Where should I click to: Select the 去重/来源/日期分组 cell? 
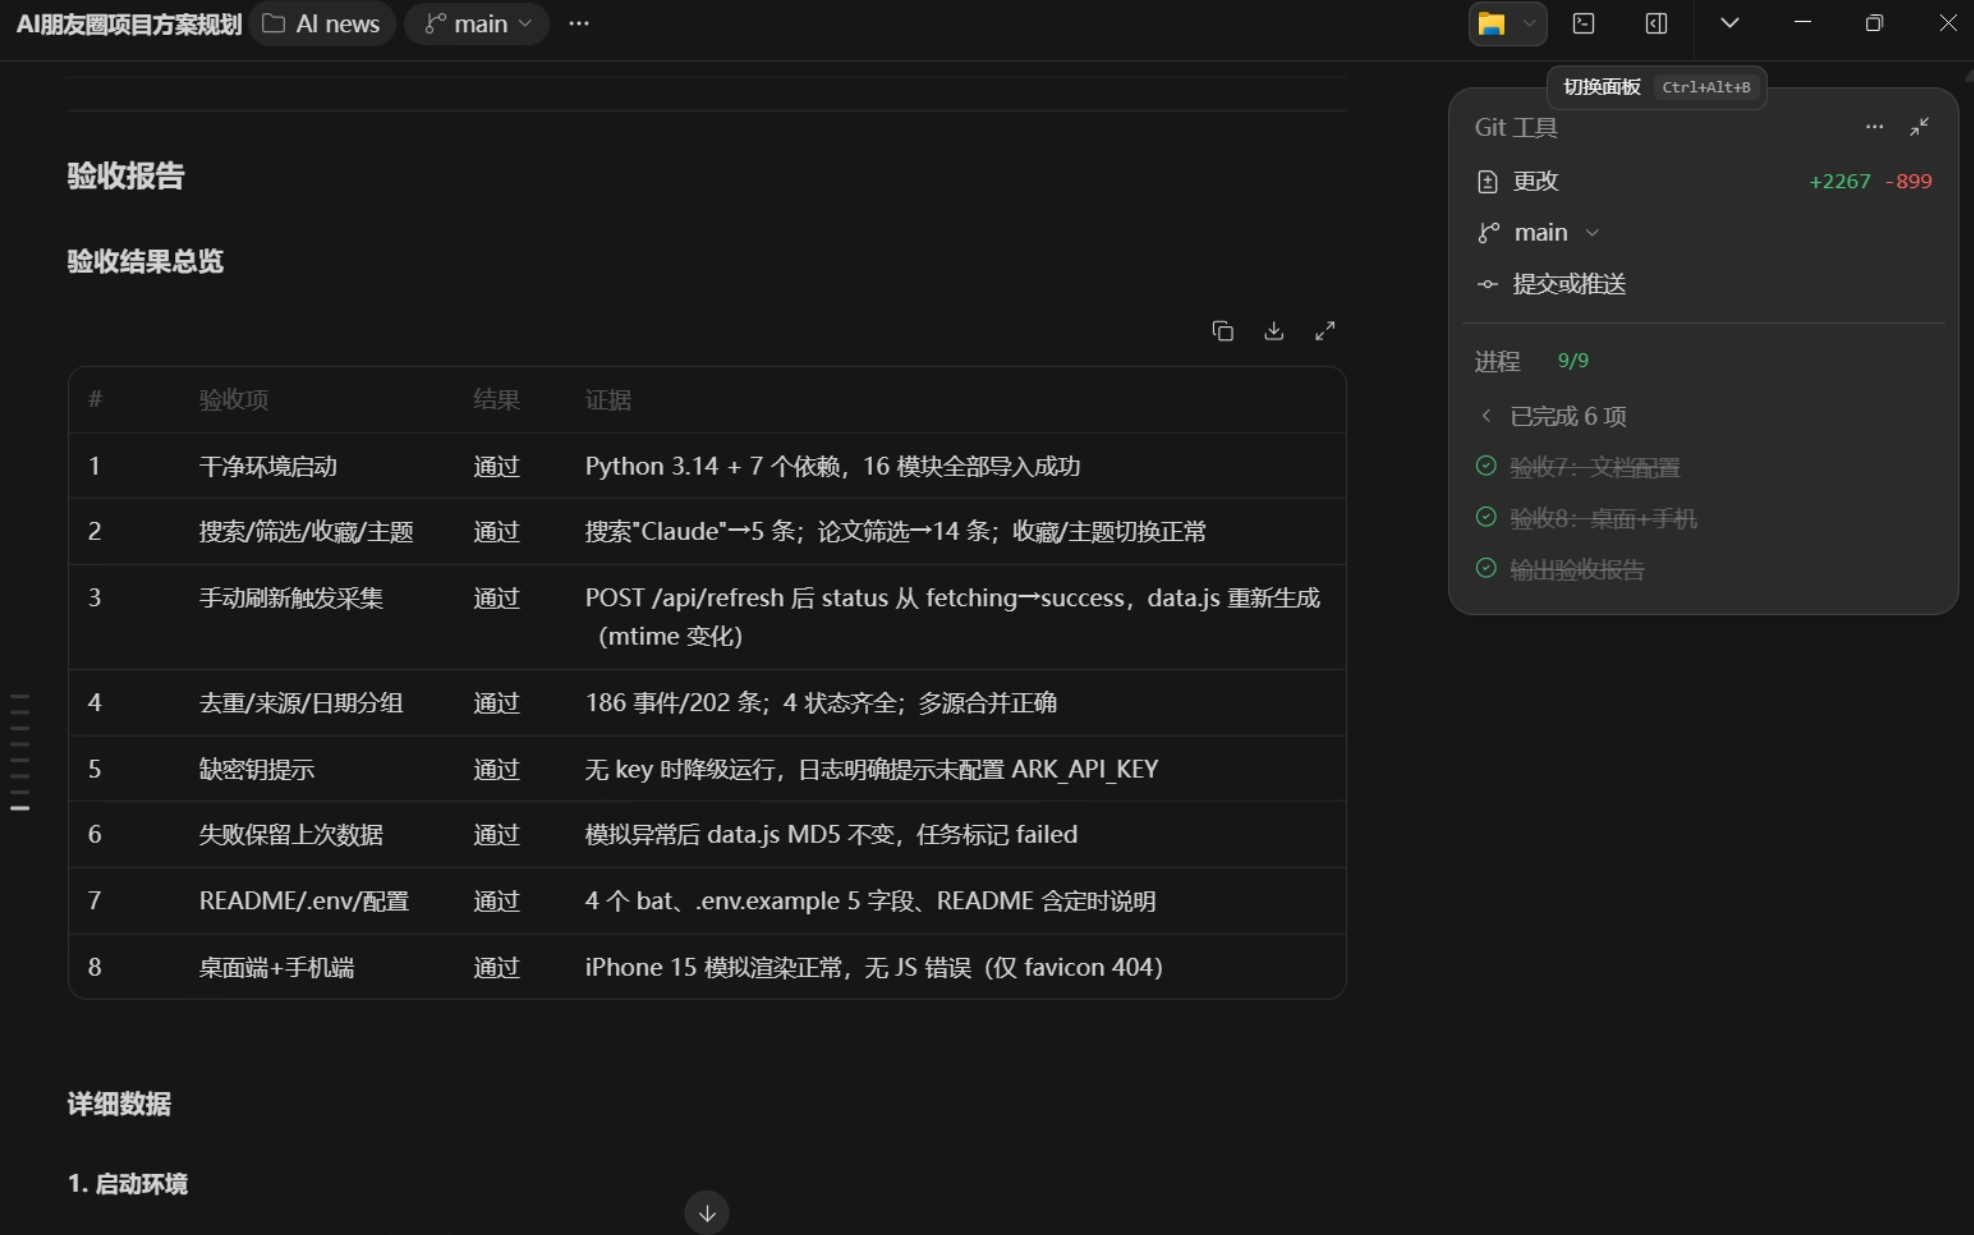[x=301, y=703]
